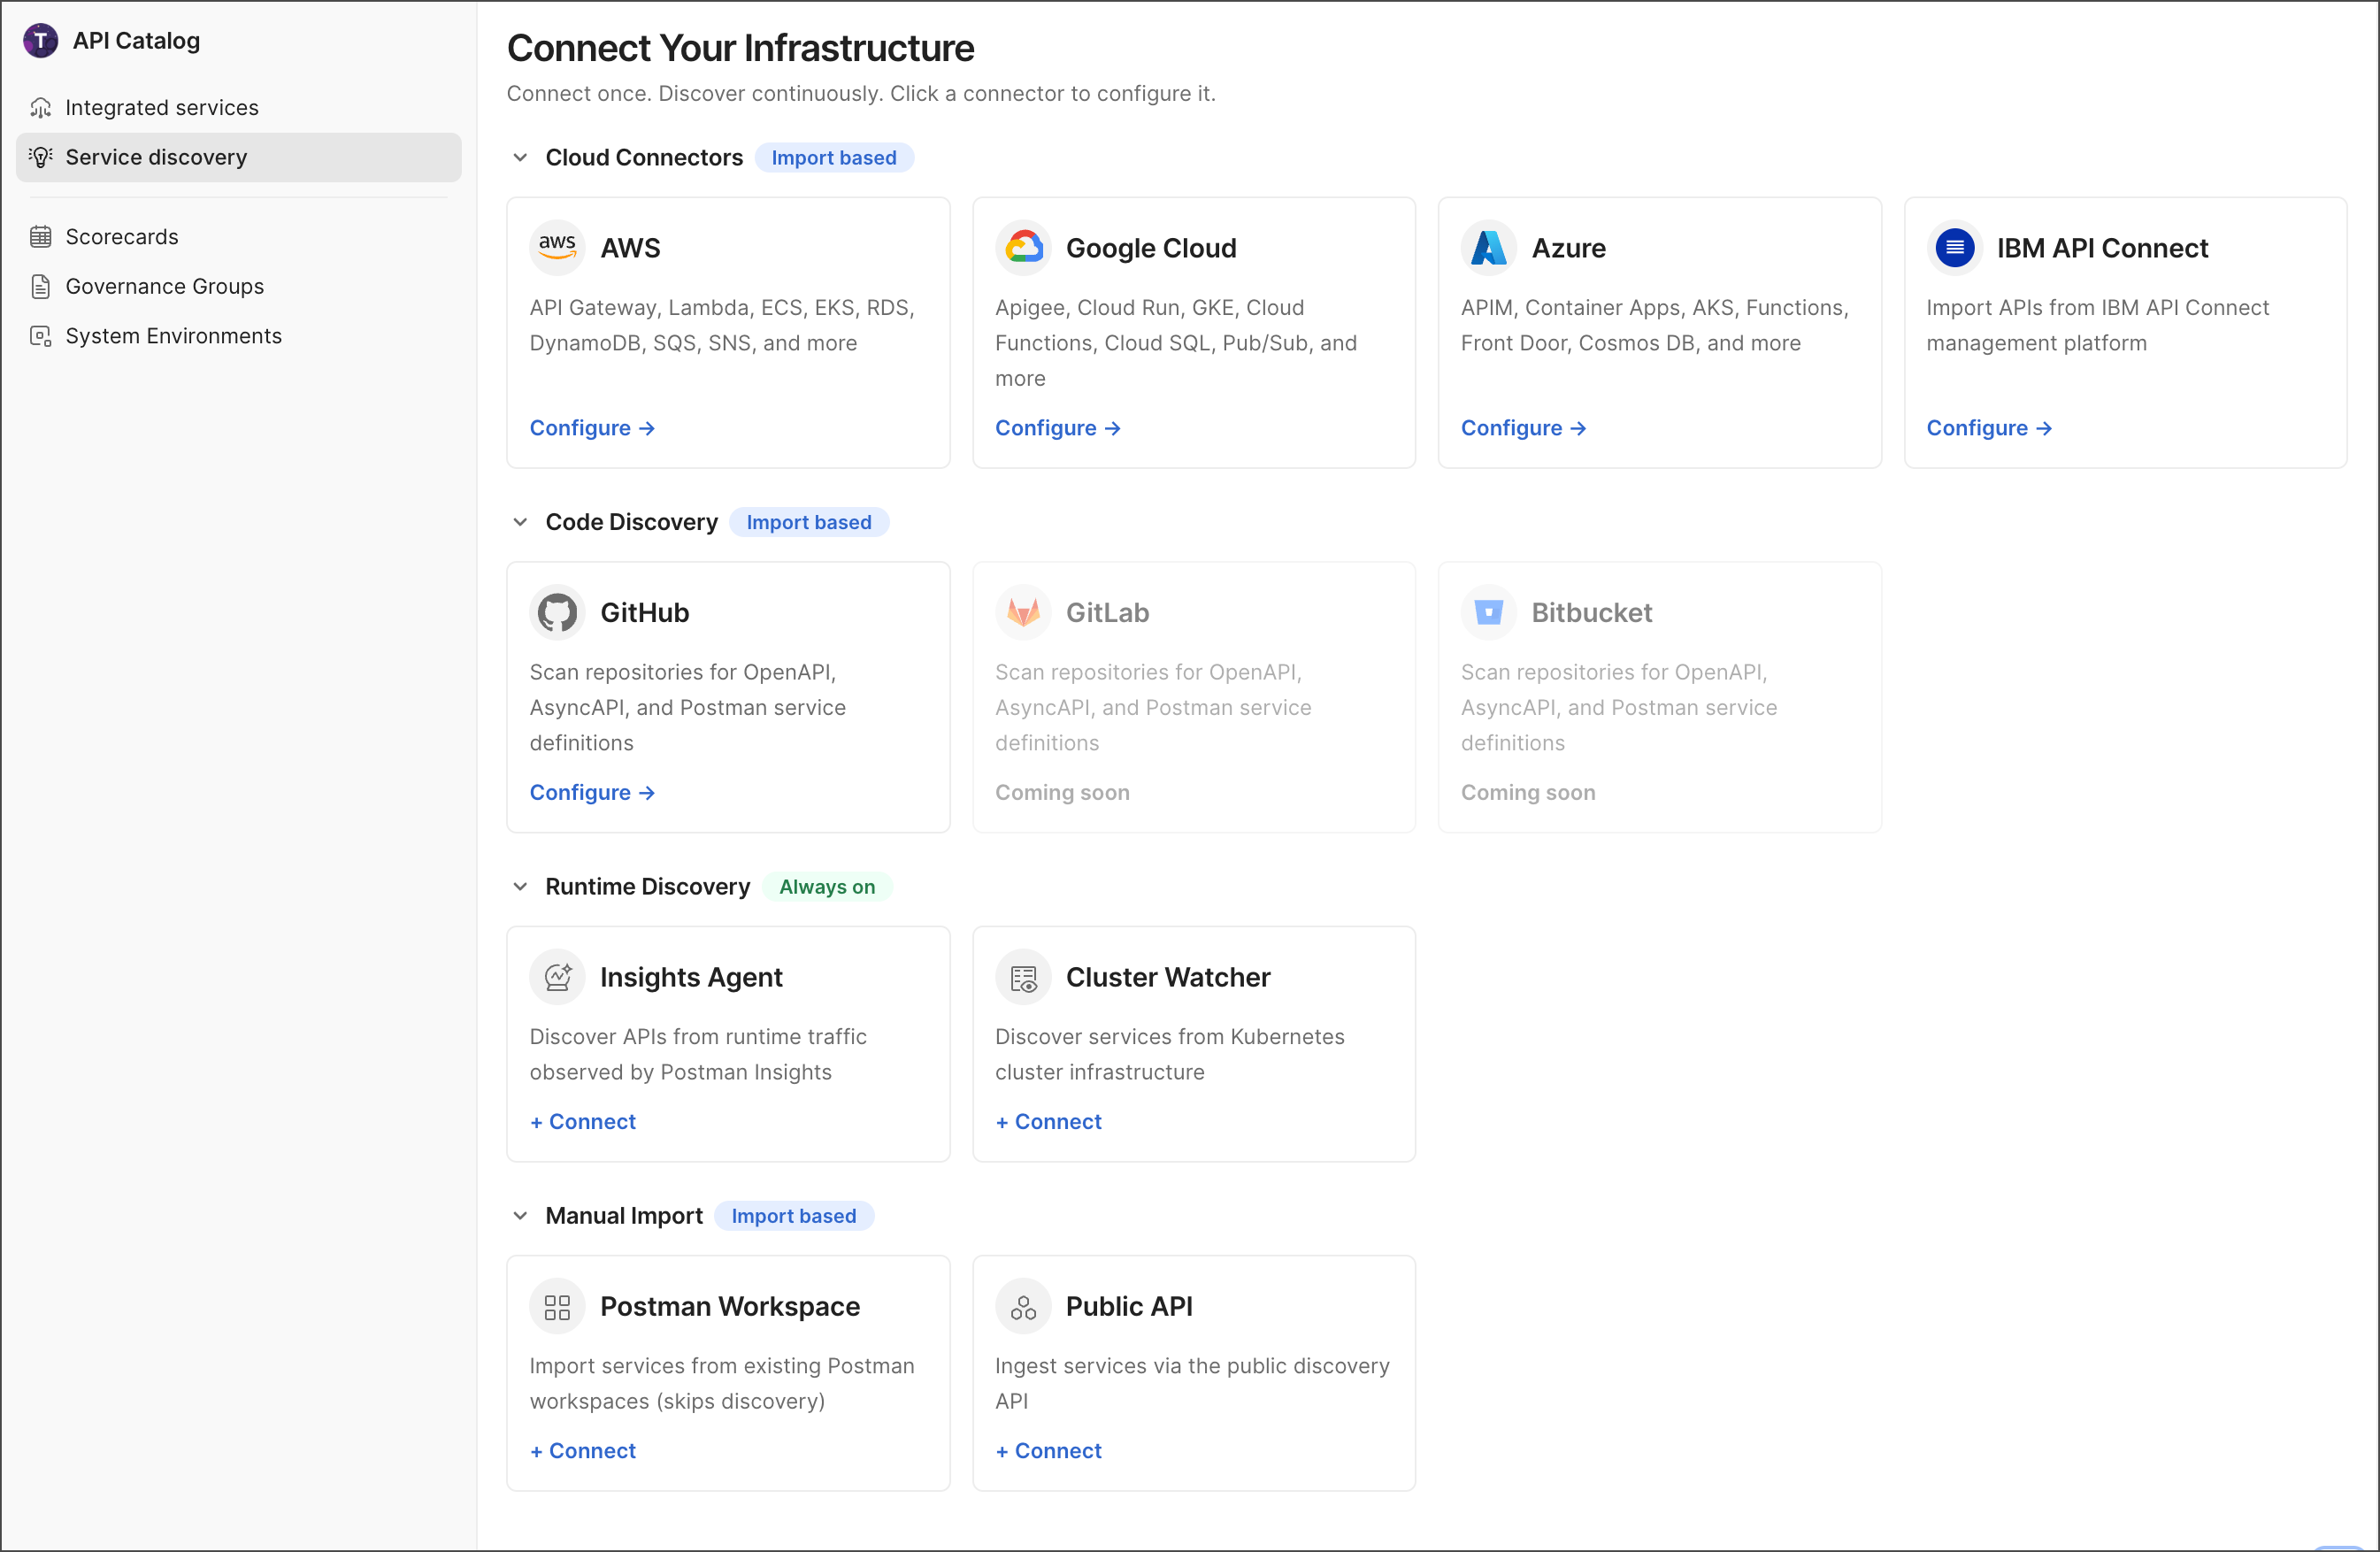The image size is (2380, 1552).
Task: Collapse the Cloud Connectors section
Action: coord(520,158)
